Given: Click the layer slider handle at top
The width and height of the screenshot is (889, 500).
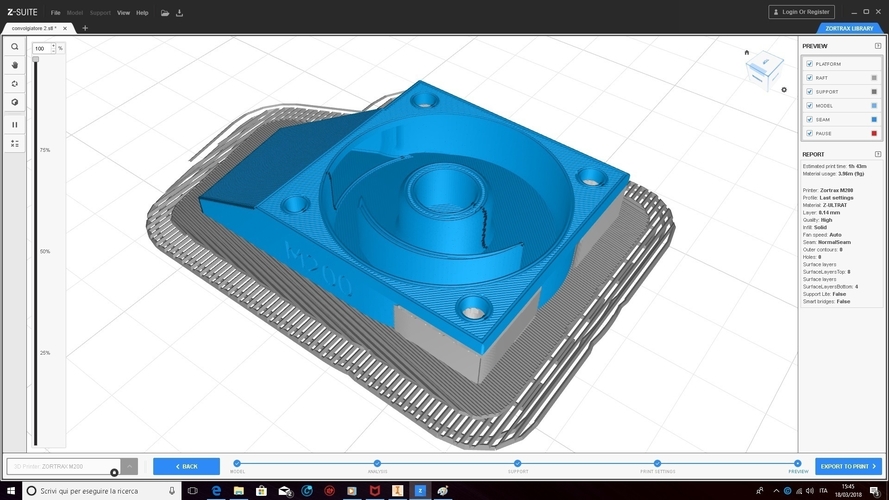Looking at the screenshot, I should [36, 59].
